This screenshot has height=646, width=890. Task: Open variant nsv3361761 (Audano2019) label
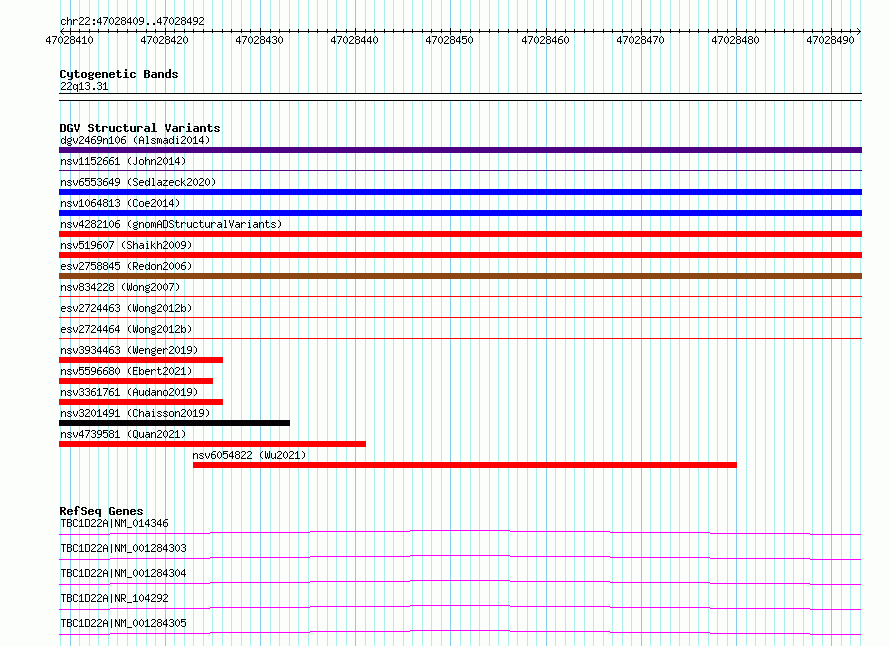(129, 392)
